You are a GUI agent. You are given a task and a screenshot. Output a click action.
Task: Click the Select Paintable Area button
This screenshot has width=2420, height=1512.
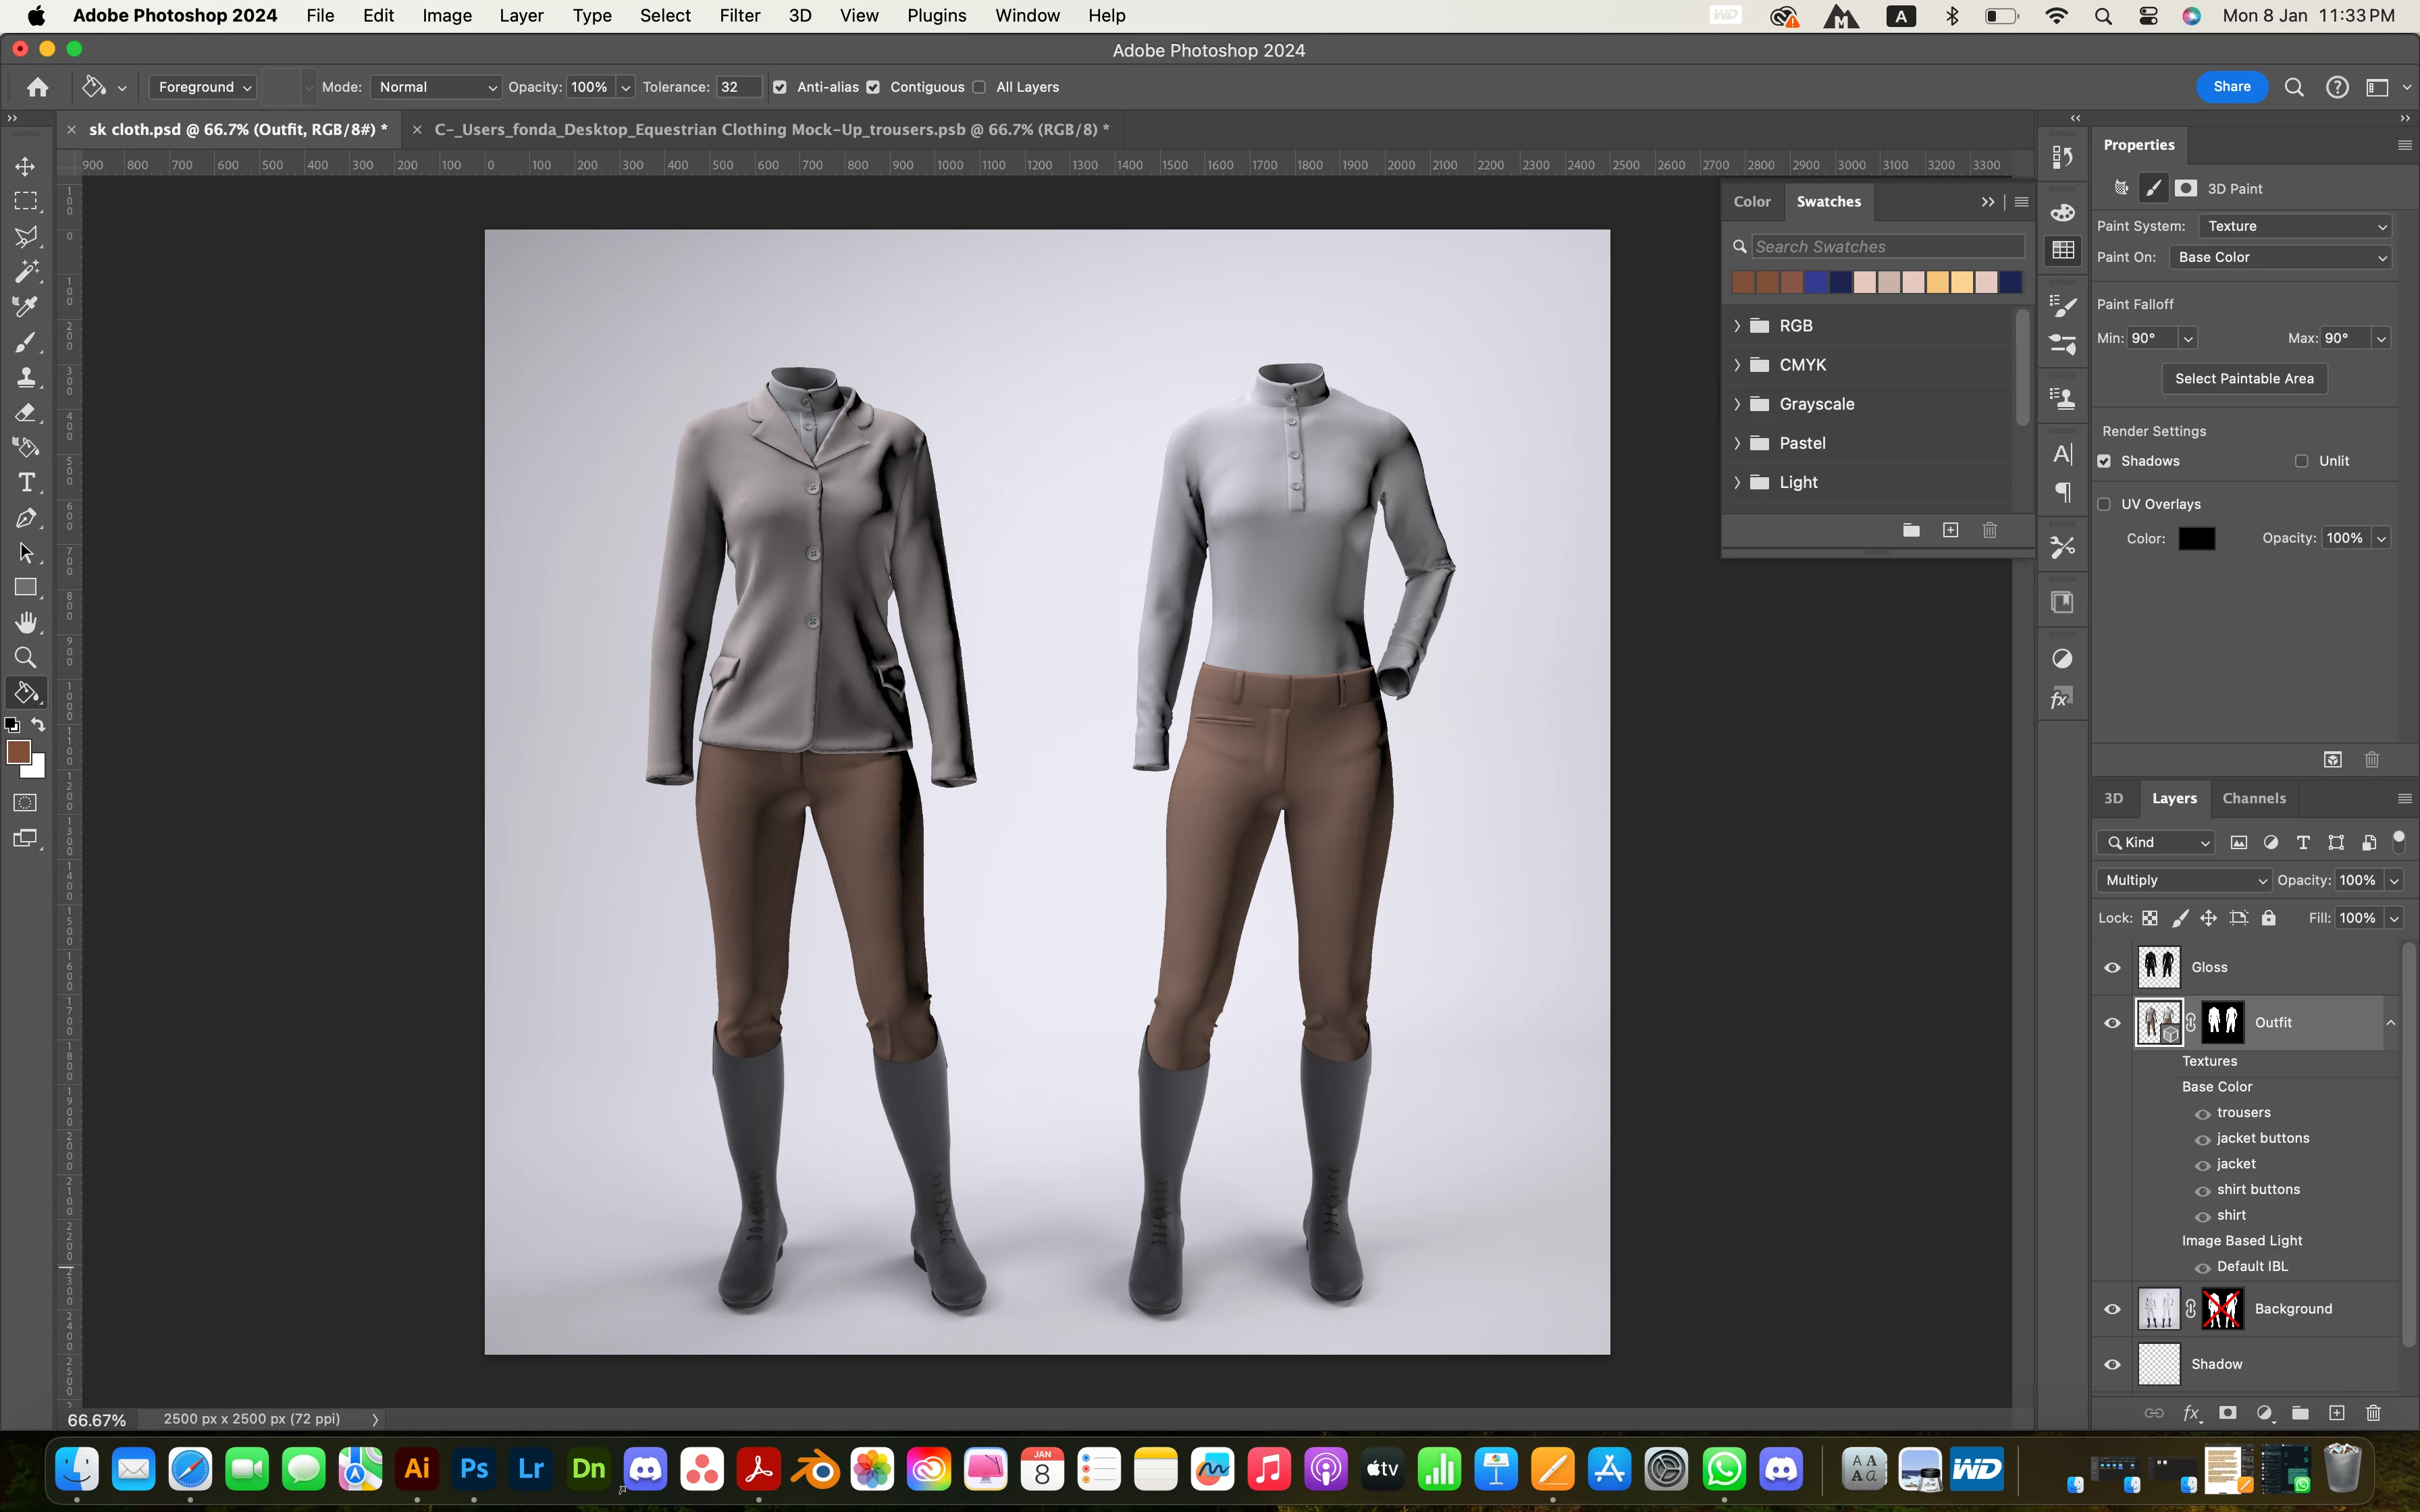coord(2244,378)
